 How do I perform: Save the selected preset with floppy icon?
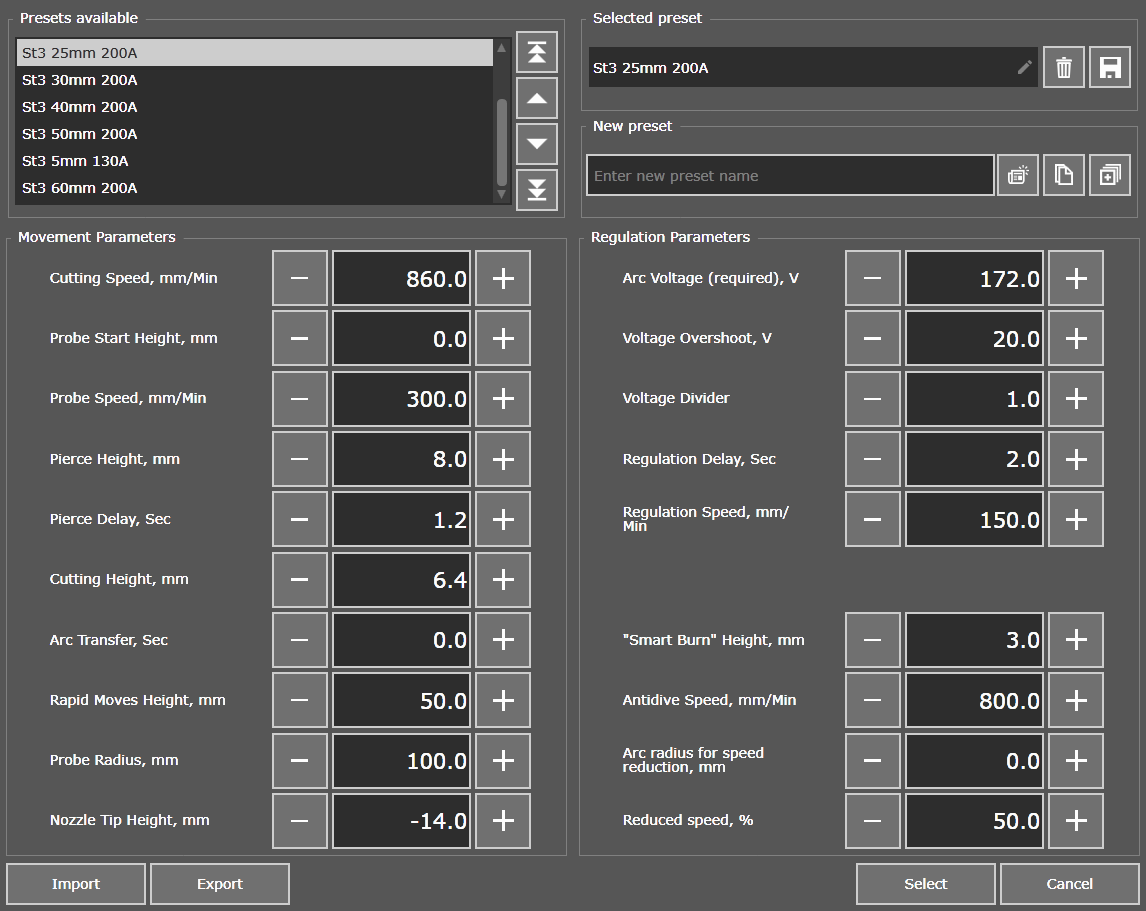(1109, 68)
